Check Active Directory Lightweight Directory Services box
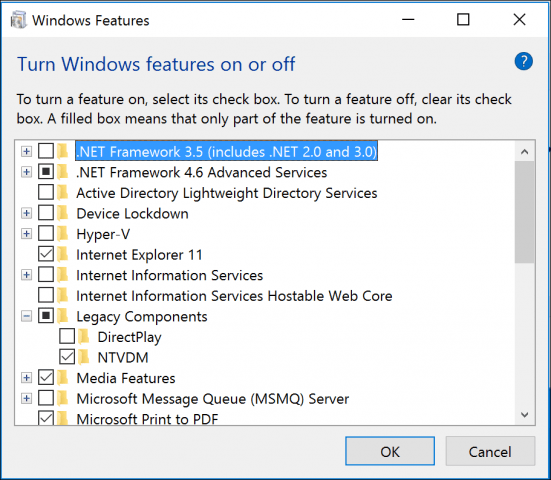The height and width of the screenshot is (480, 551). (46, 193)
